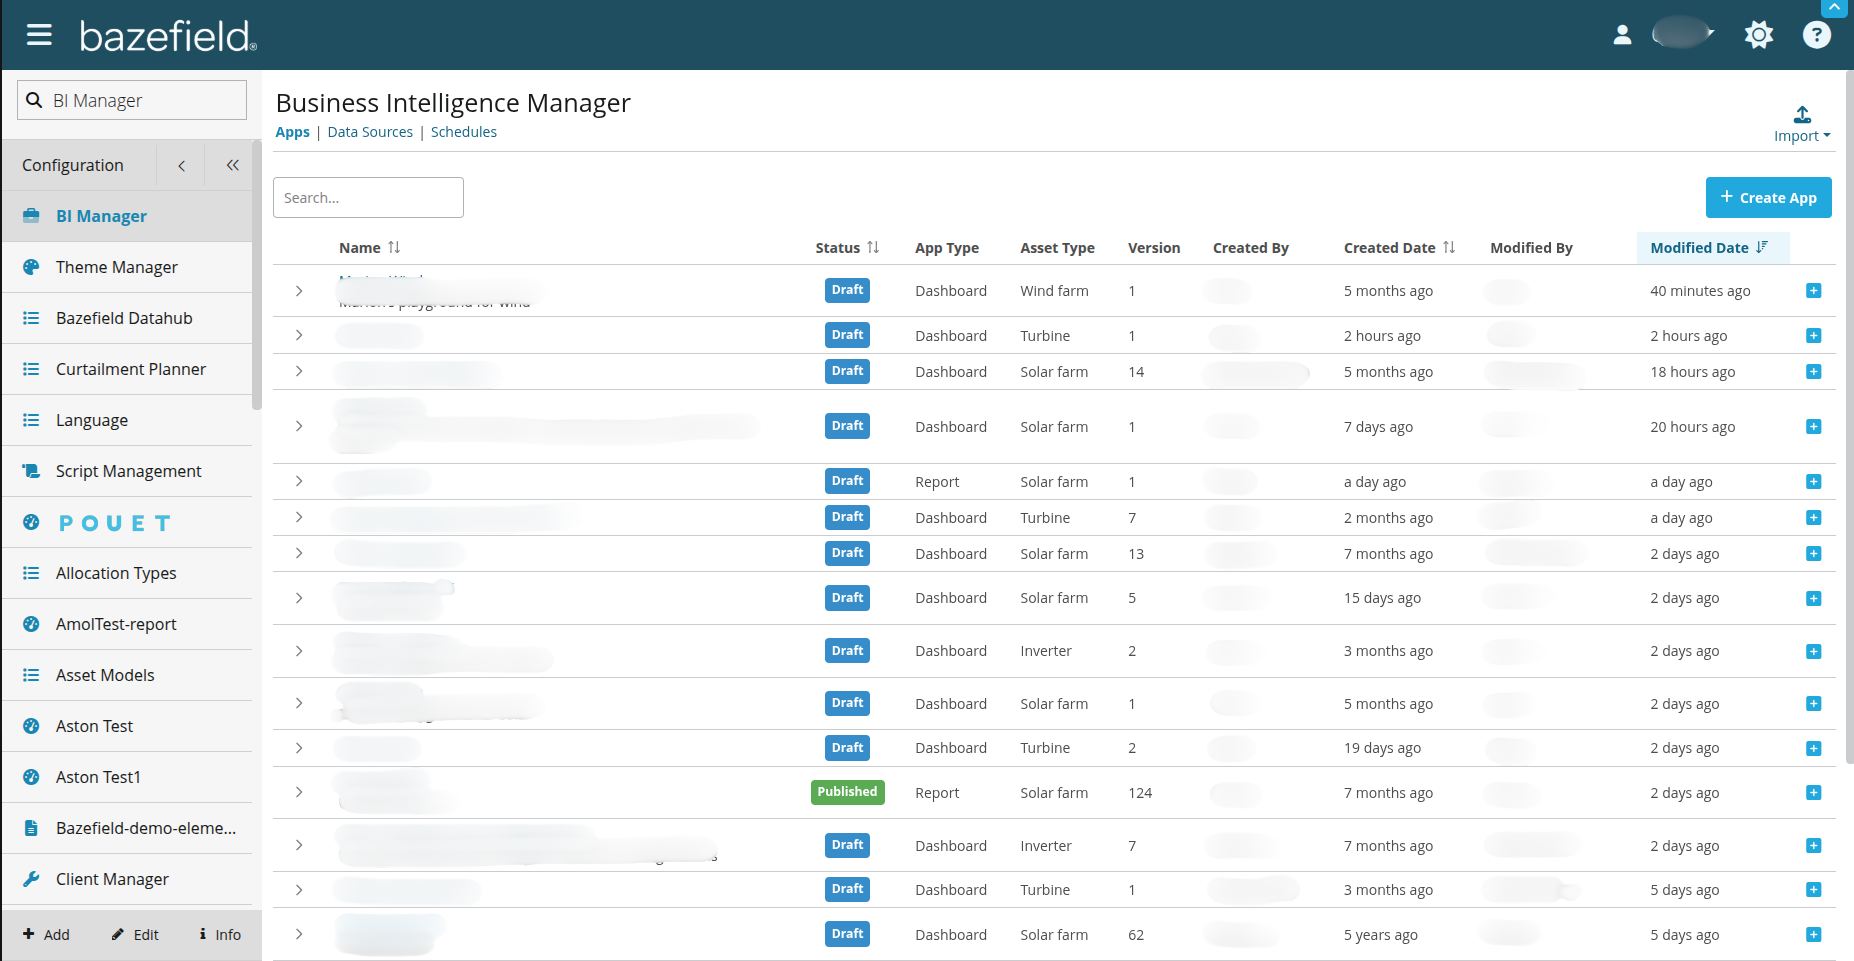The image size is (1854, 961).
Task: Expand the first Wind farm dashboard row
Action: pos(299,291)
